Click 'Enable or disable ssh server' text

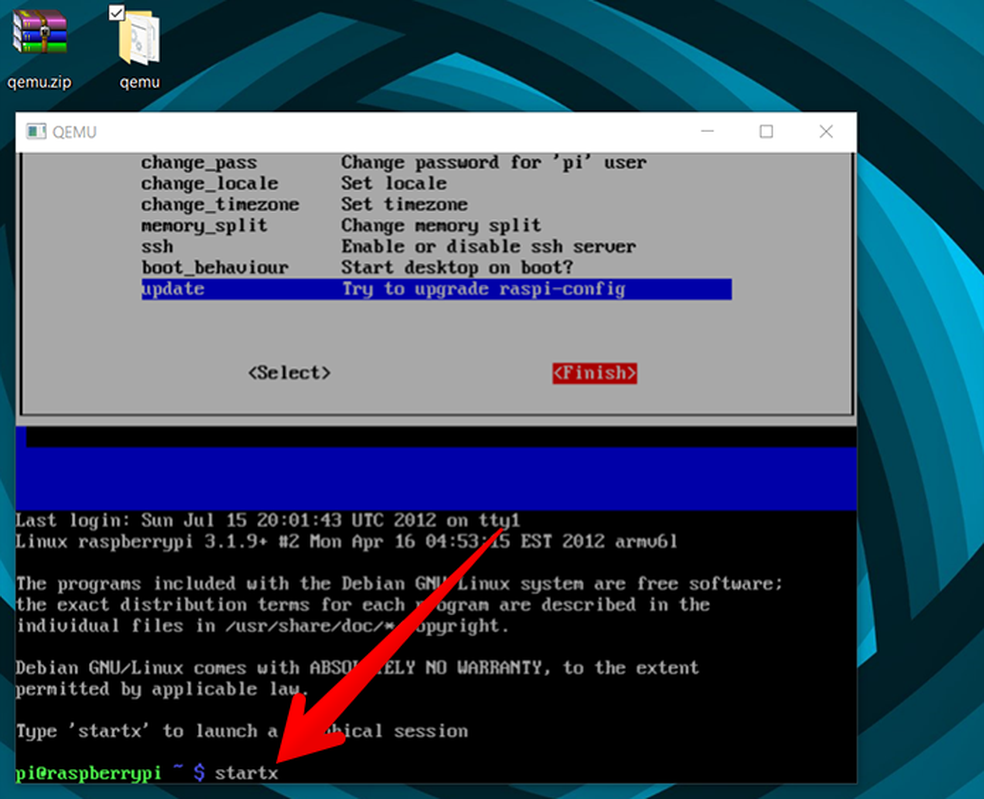[488, 247]
